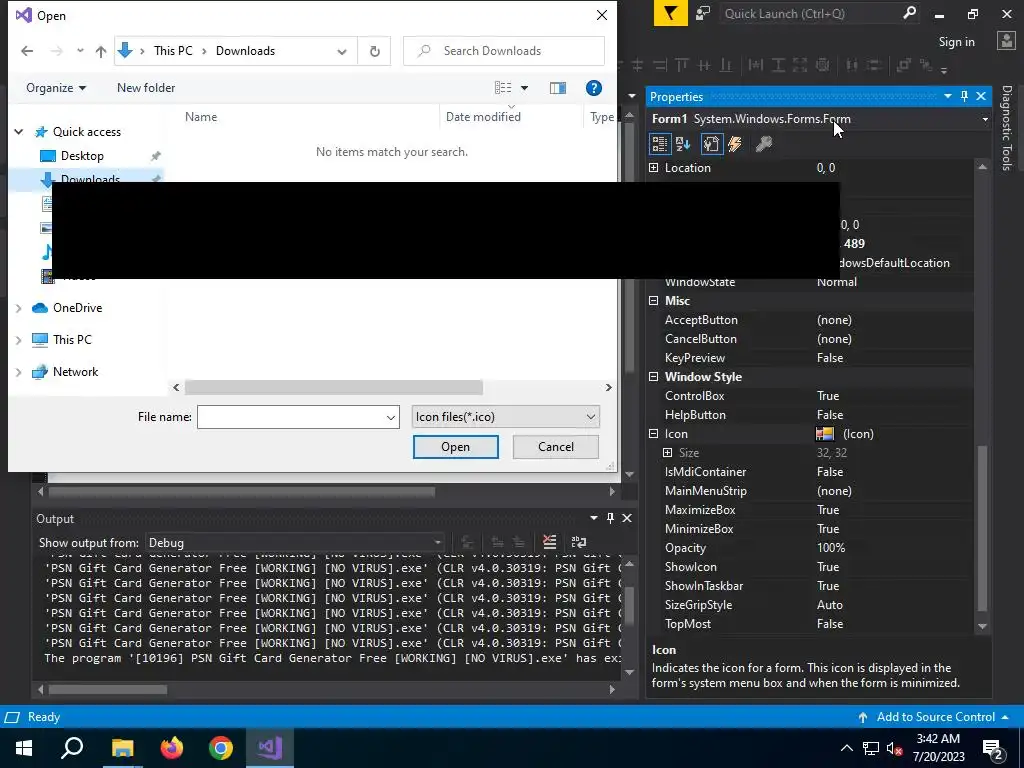
Task: Open Properties panel window position menu arrow
Action: 948,96
